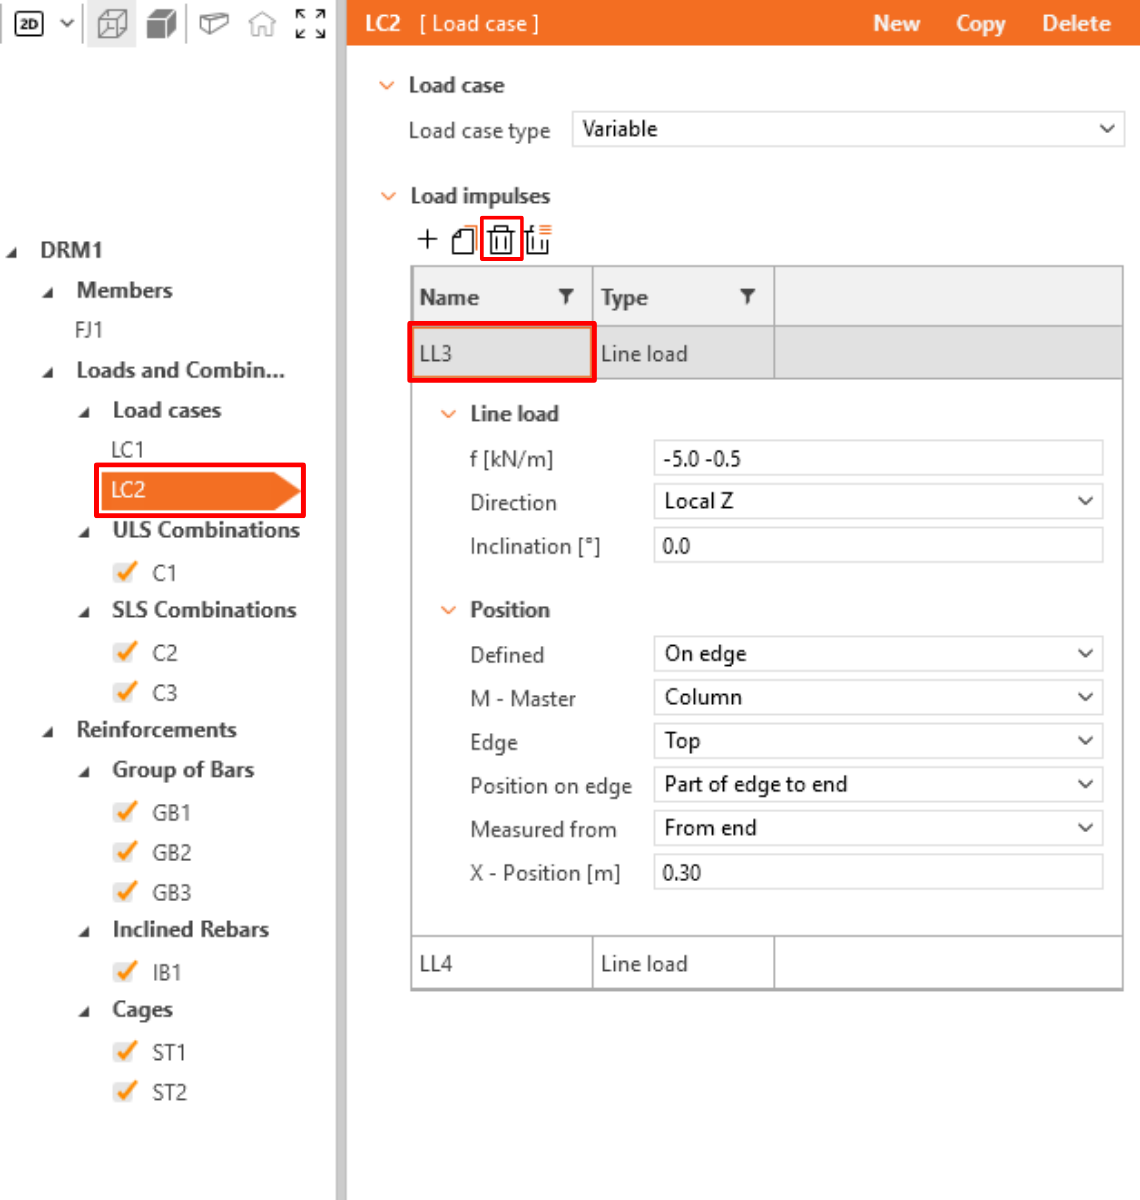Collapse the Cages tree node
The image size is (1140, 1200).
tap(84, 1012)
